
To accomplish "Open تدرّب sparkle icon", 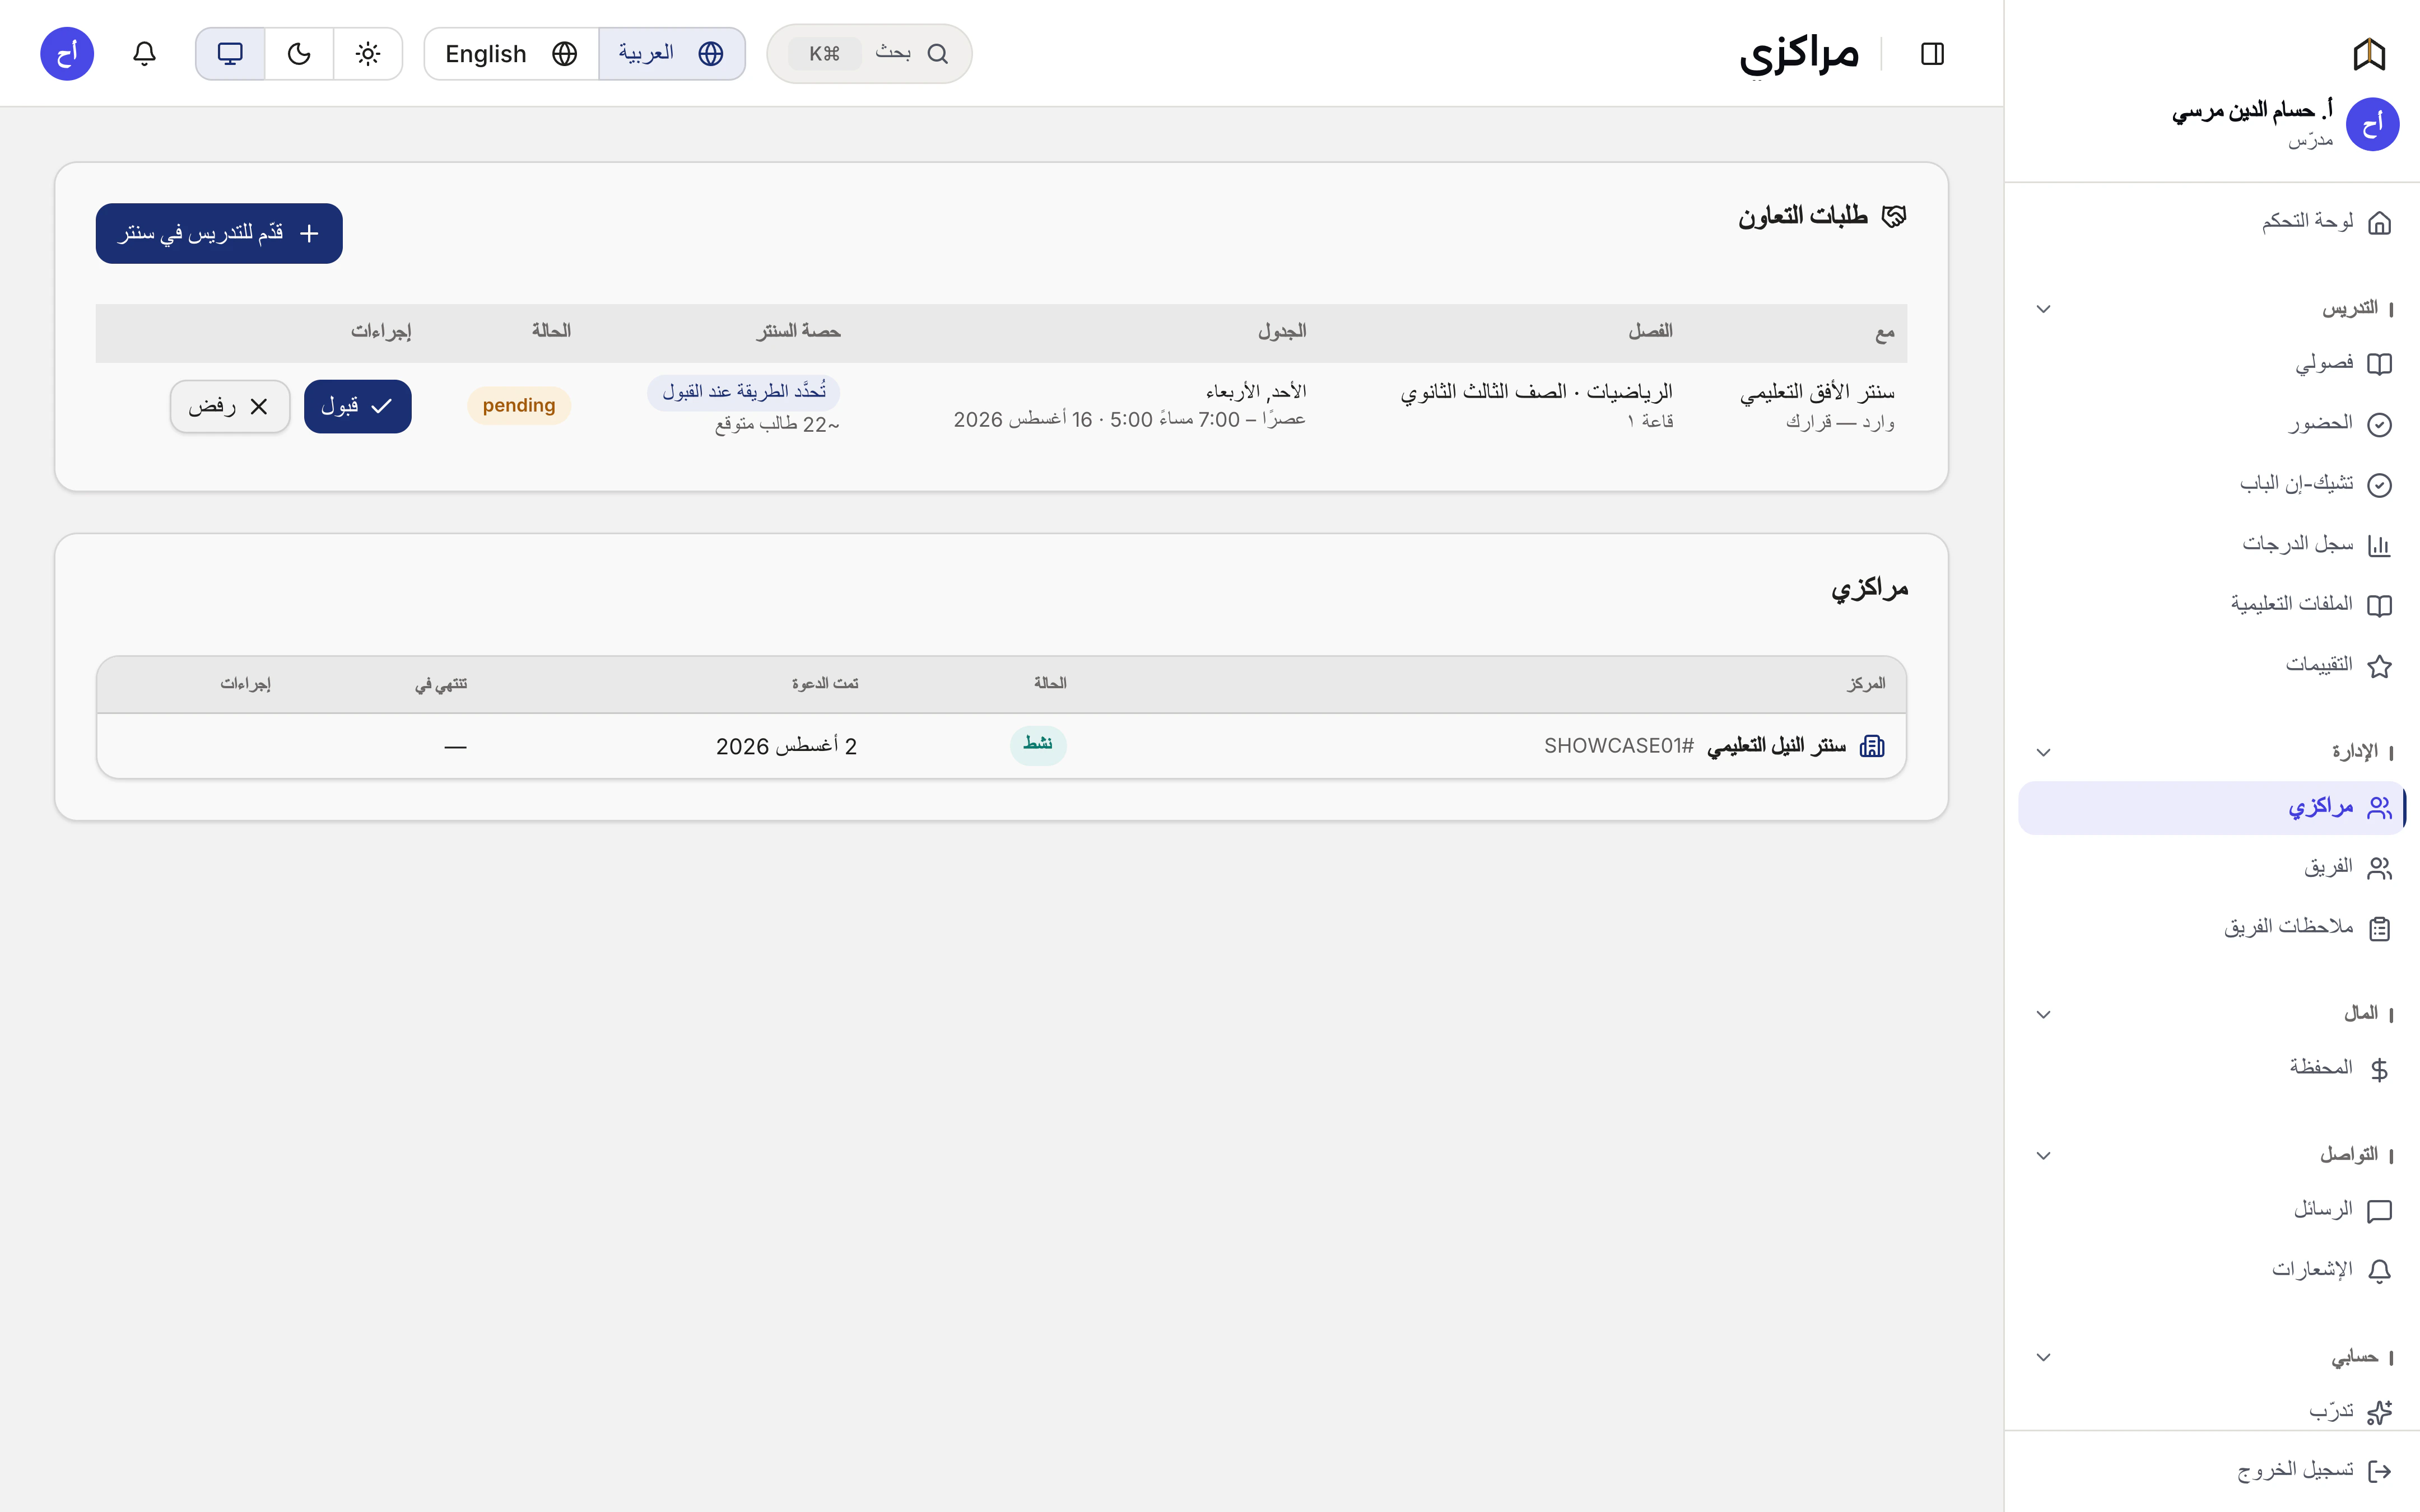I will (x=2380, y=1412).
